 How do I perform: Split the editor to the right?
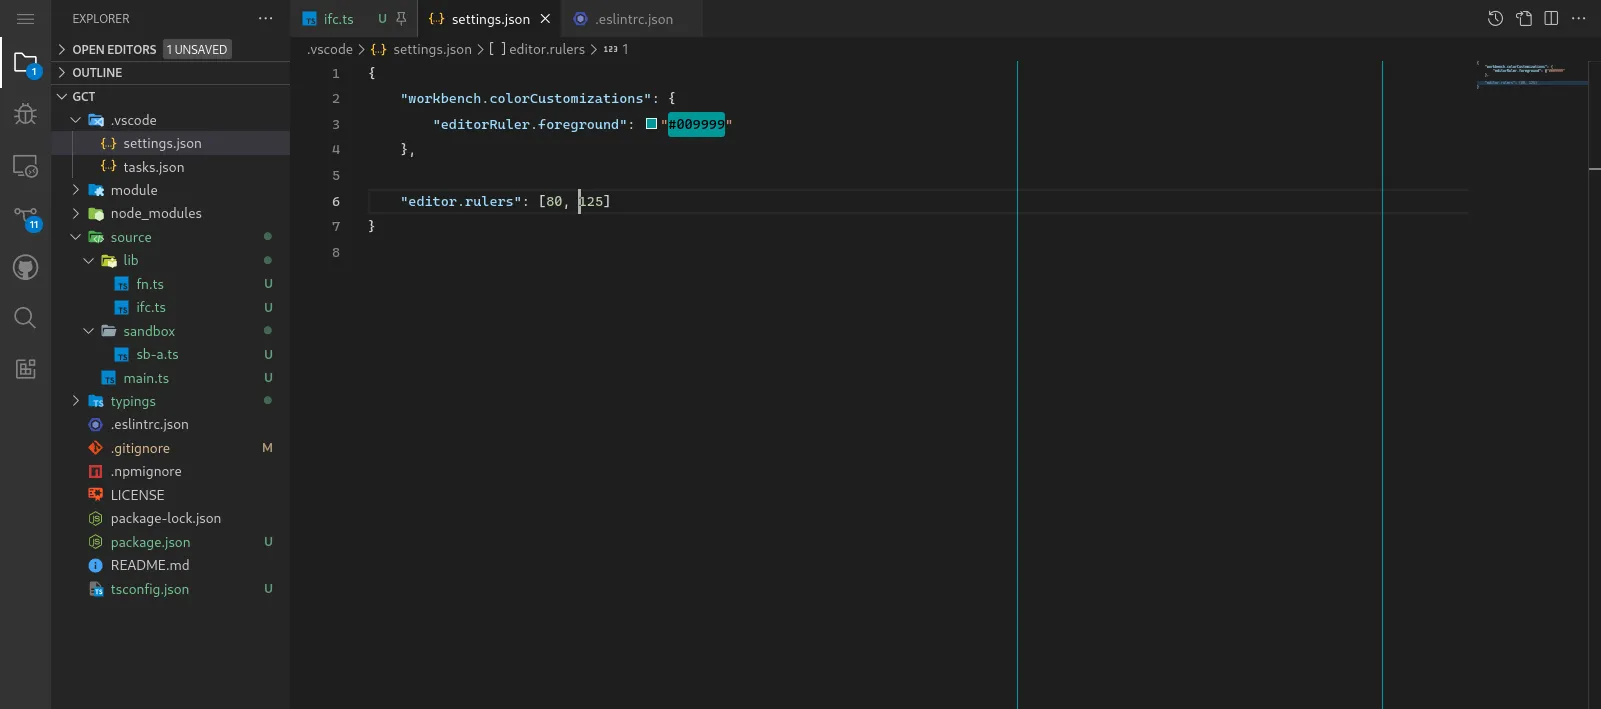click(x=1551, y=18)
